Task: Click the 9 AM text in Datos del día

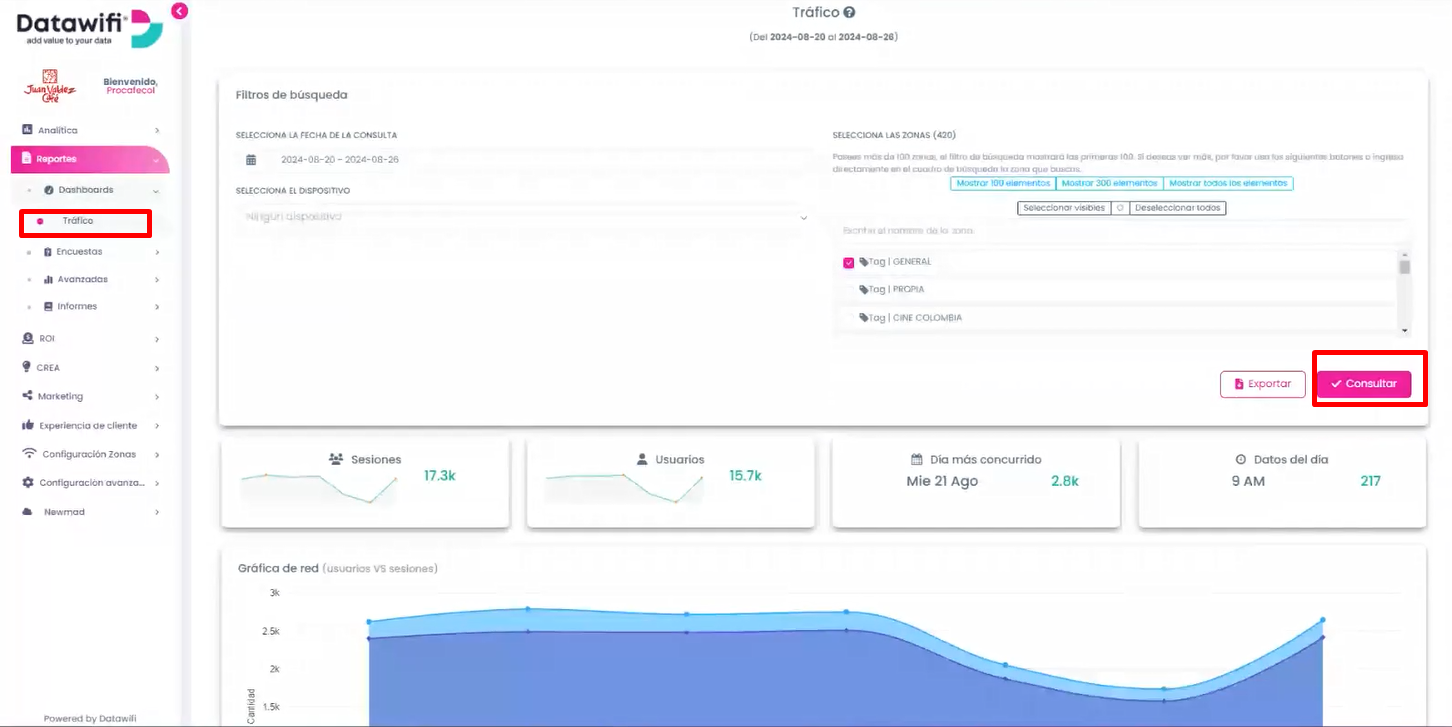Action: pyautogui.click(x=1248, y=481)
